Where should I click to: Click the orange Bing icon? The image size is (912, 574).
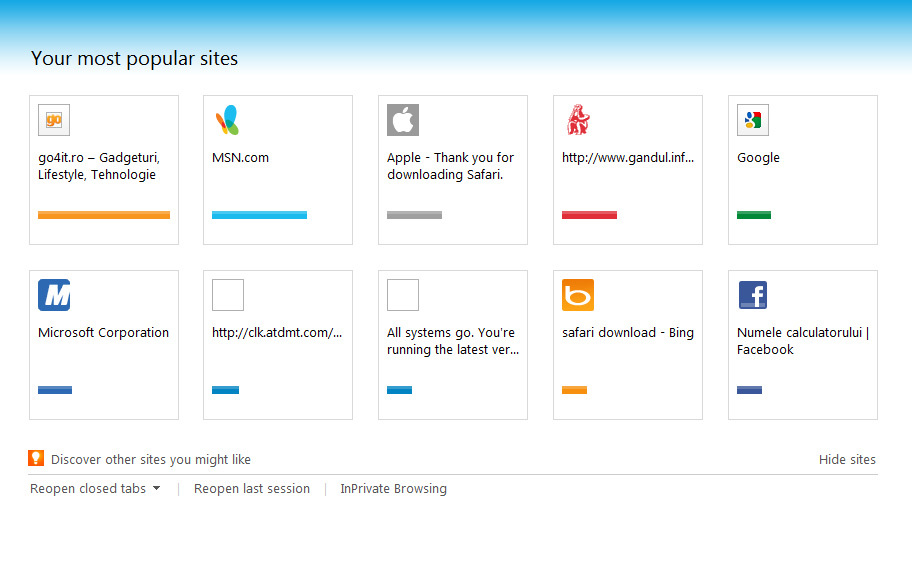tap(578, 295)
